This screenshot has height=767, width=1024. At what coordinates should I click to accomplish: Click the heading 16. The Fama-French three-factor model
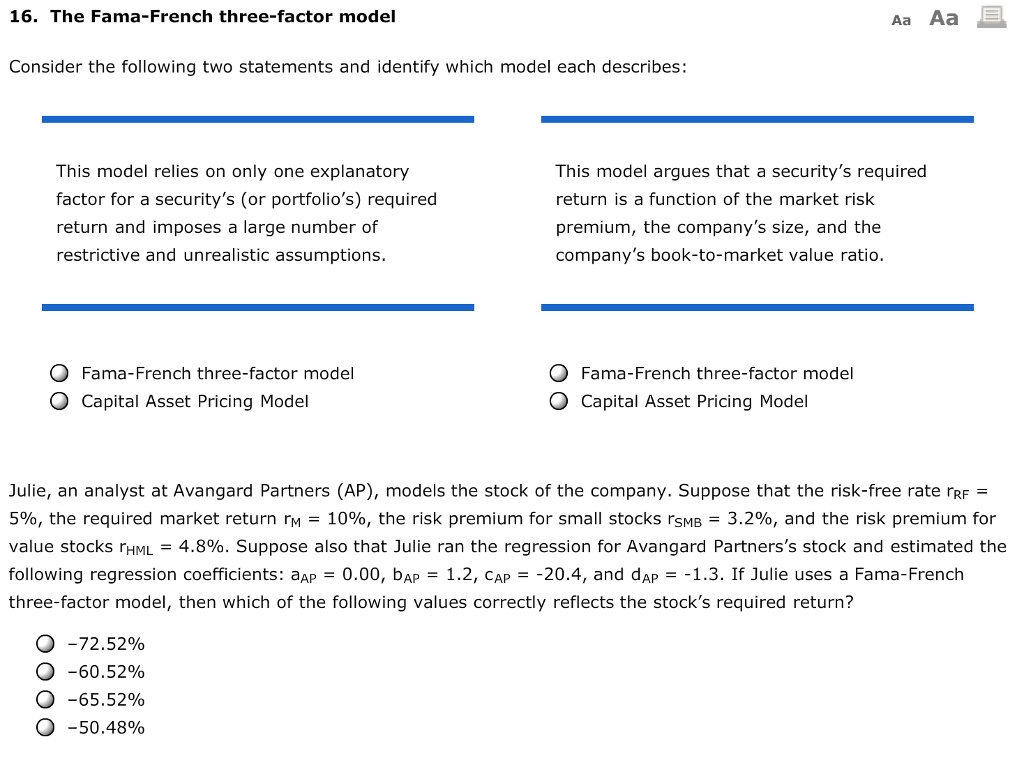pos(202,17)
